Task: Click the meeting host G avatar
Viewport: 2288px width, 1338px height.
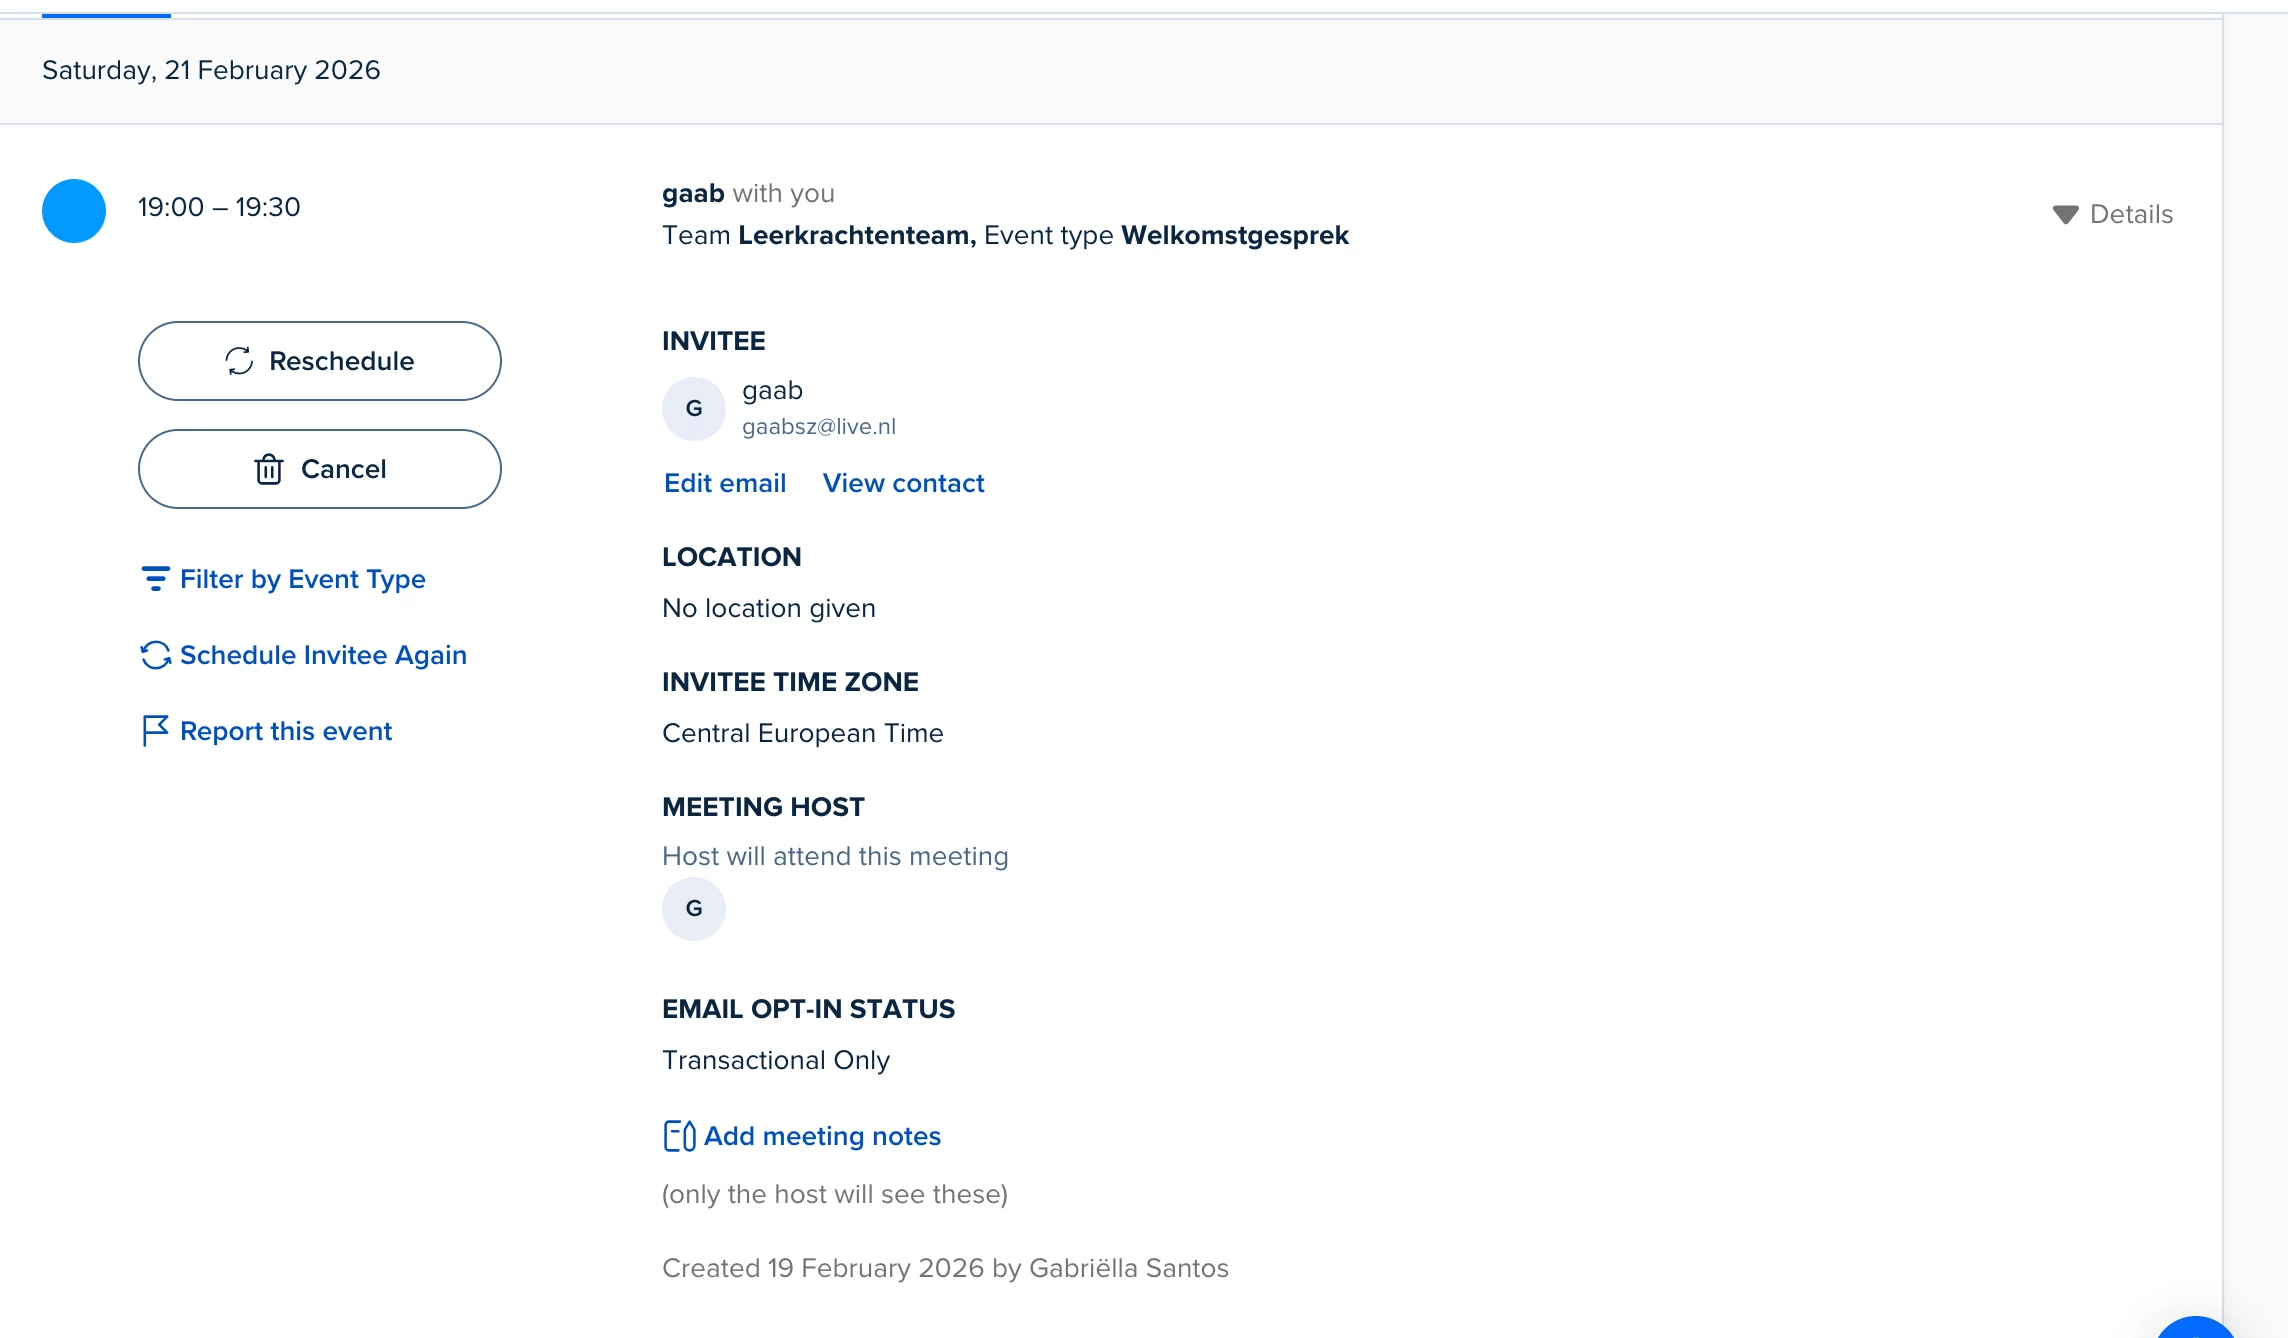Action: 694,909
